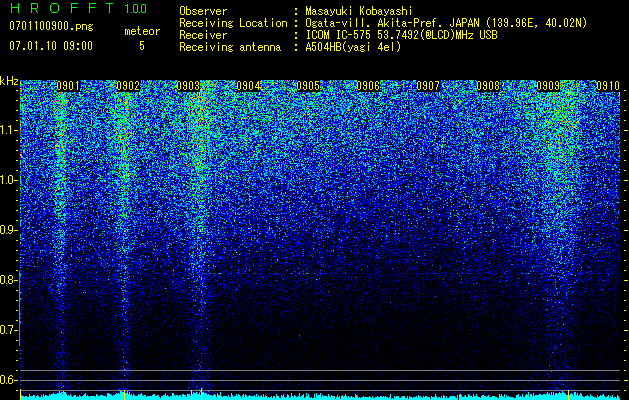Image resolution: width=629 pixels, height=400 pixels.
Task: Click the 0902 time marker
Action: tap(128, 86)
